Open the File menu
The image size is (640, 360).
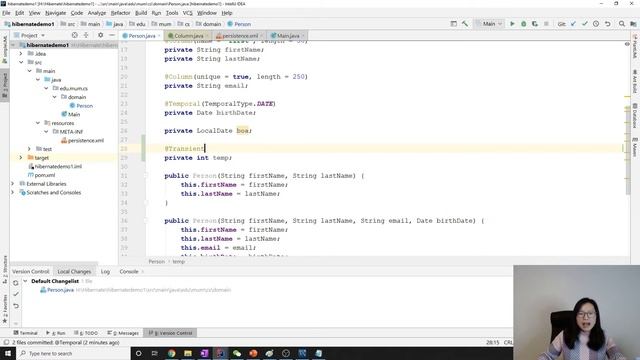click(x=6, y=13)
